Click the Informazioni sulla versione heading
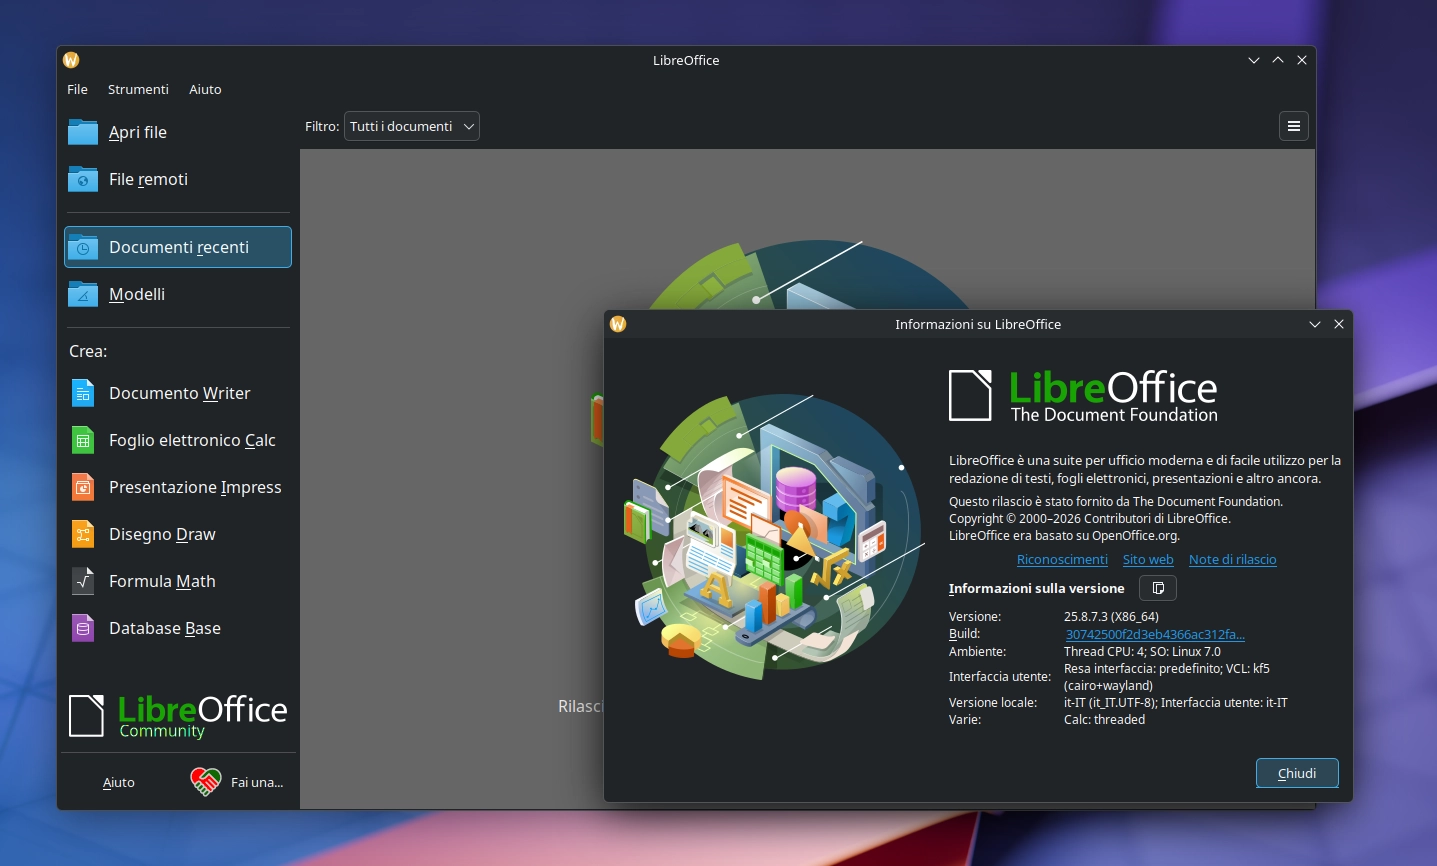The image size is (1437, 866). [1037, 588]
